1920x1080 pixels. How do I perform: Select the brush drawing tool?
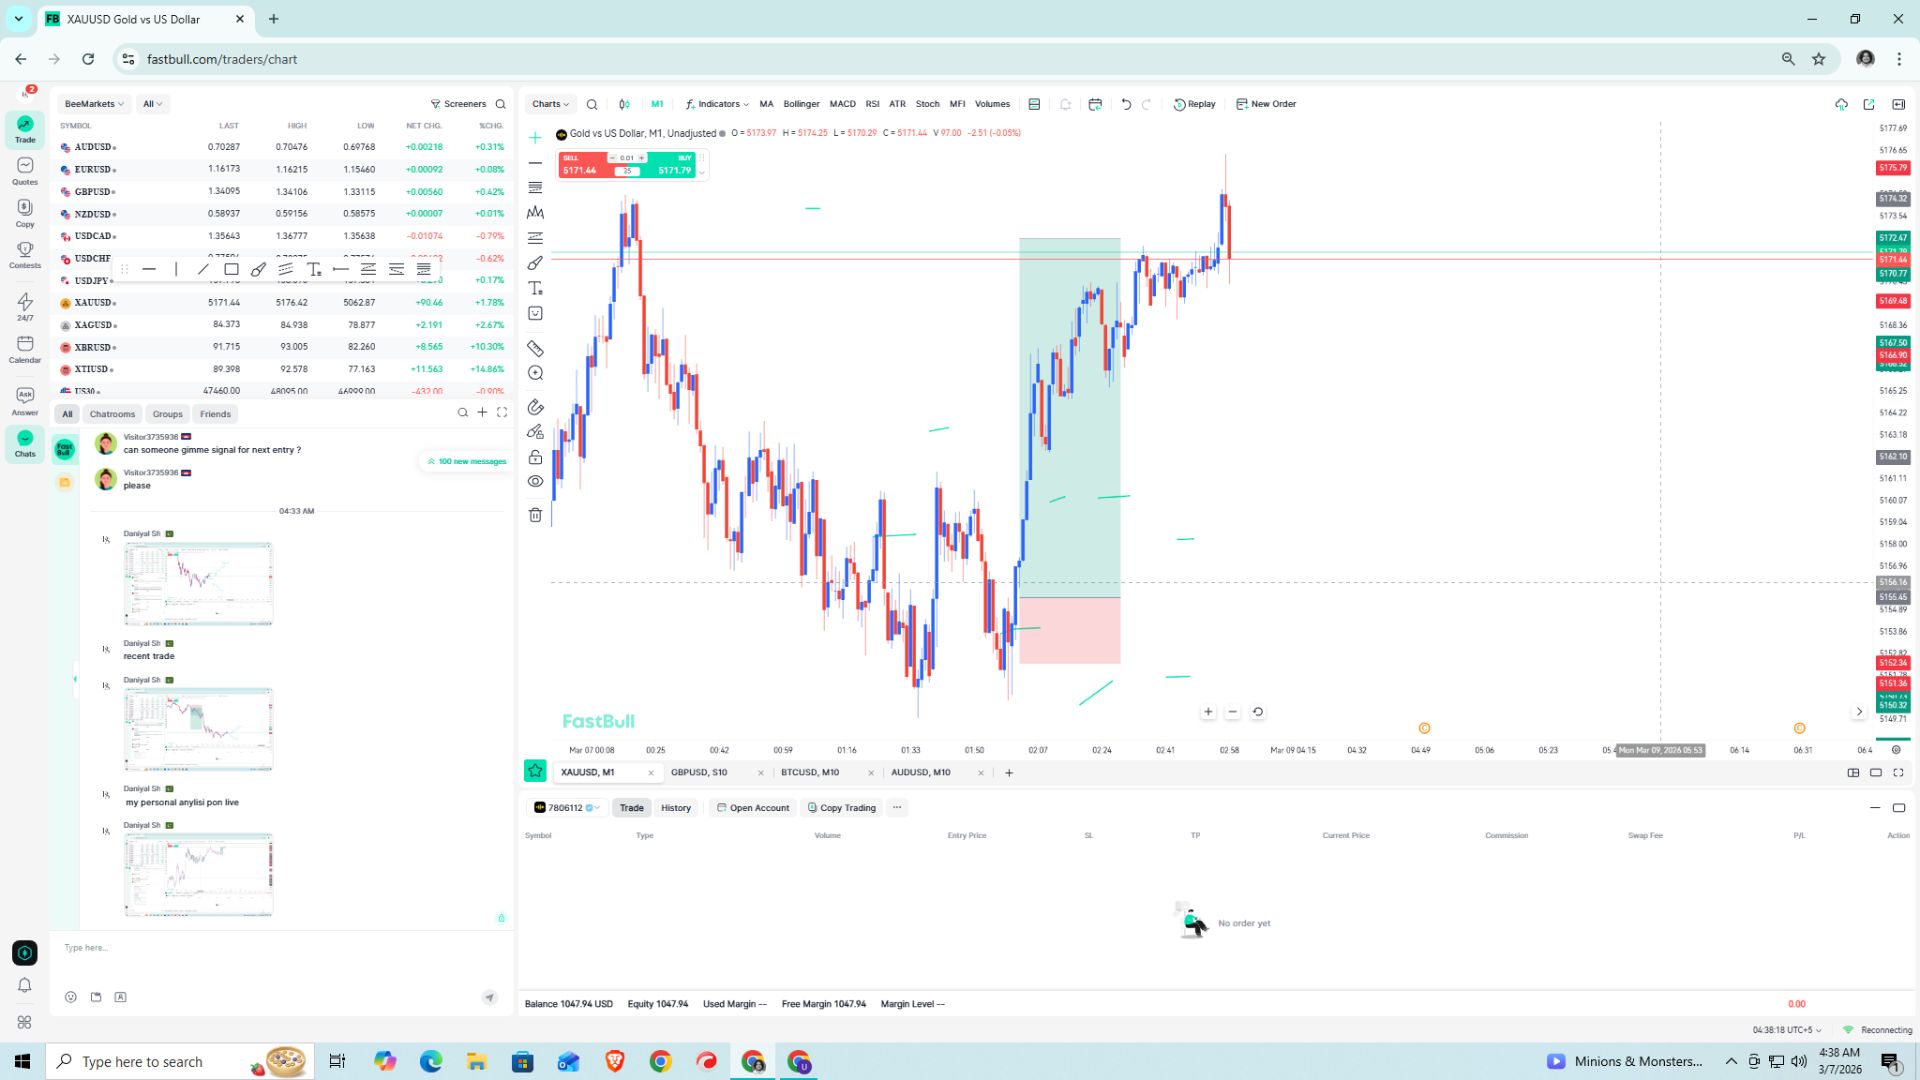click(x=535, y=263)
